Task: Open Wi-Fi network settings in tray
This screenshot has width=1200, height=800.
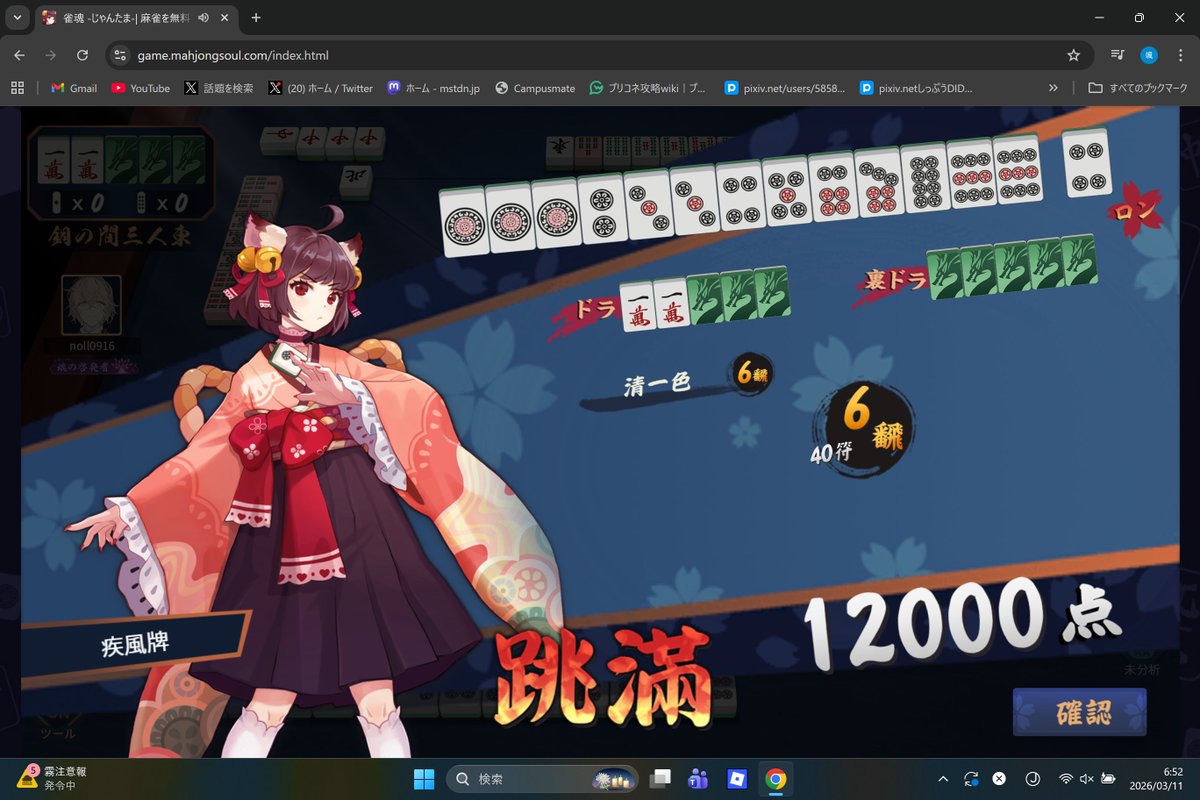Action: click(1066, 779)
